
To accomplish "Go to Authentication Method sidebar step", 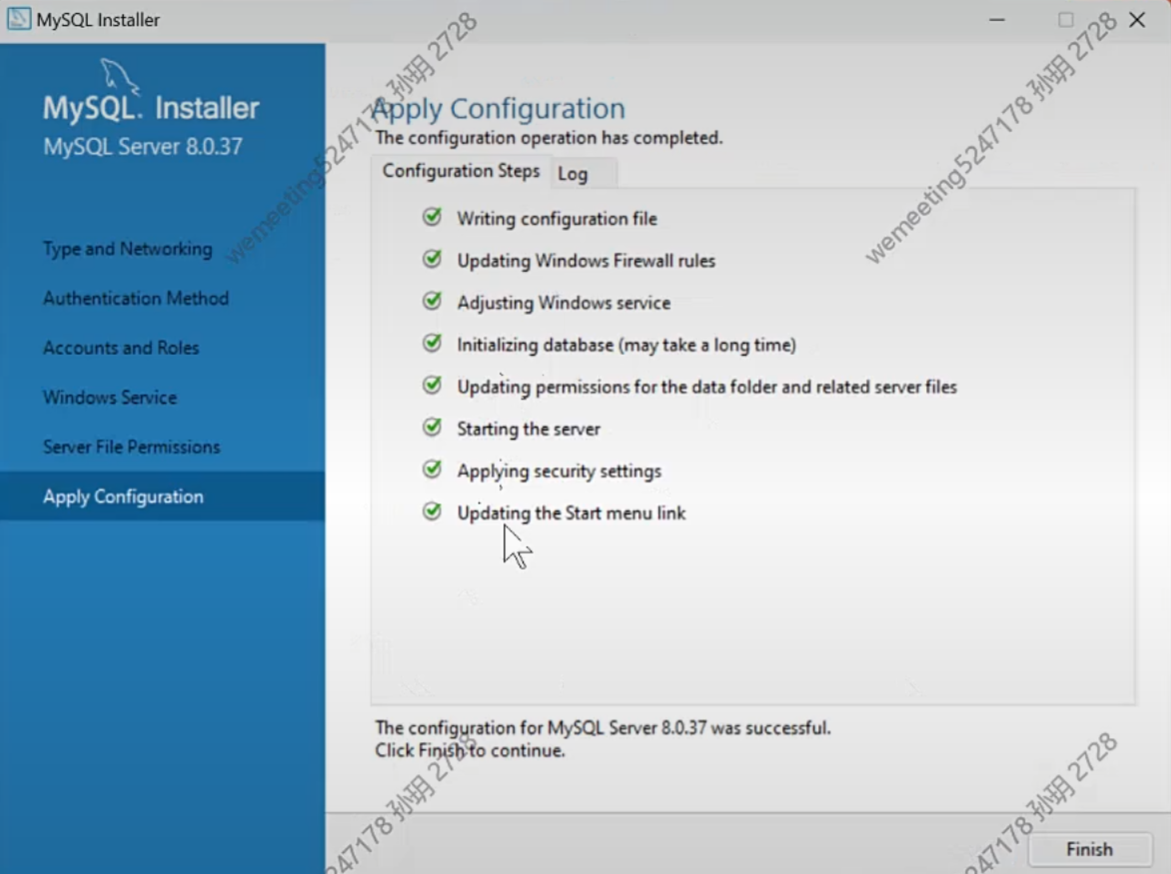I will (x=136, y=298).
